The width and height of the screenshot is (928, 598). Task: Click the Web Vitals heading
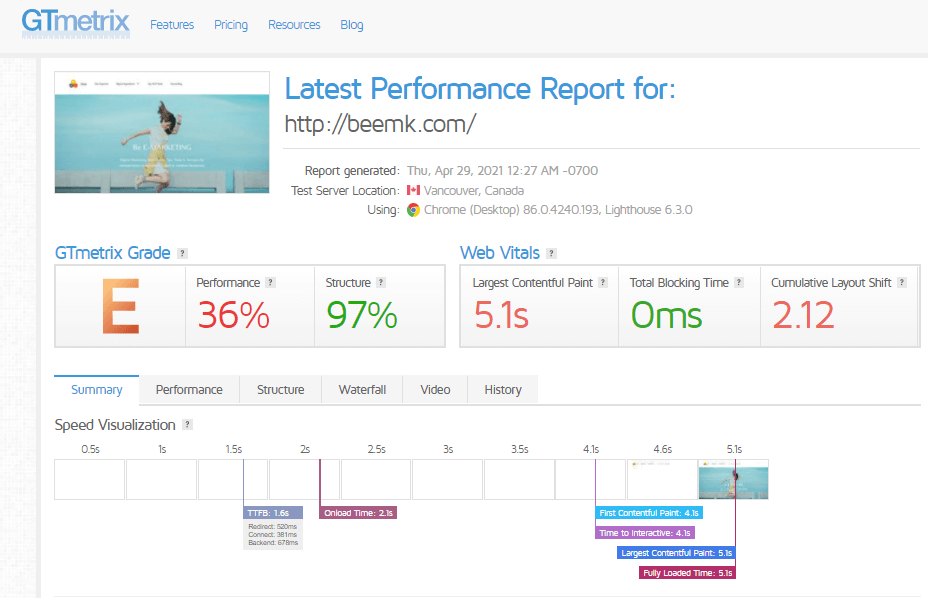500,253
